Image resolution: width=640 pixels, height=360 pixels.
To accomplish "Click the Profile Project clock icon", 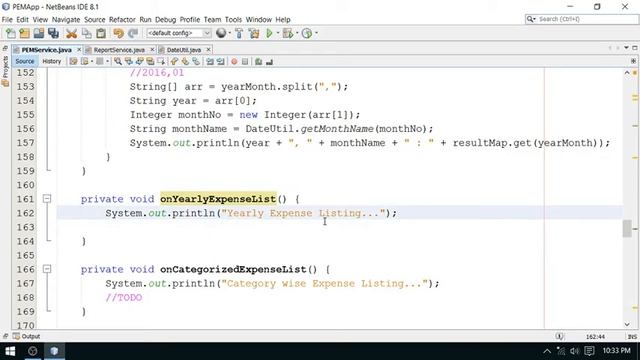I will tap(307, 33).
